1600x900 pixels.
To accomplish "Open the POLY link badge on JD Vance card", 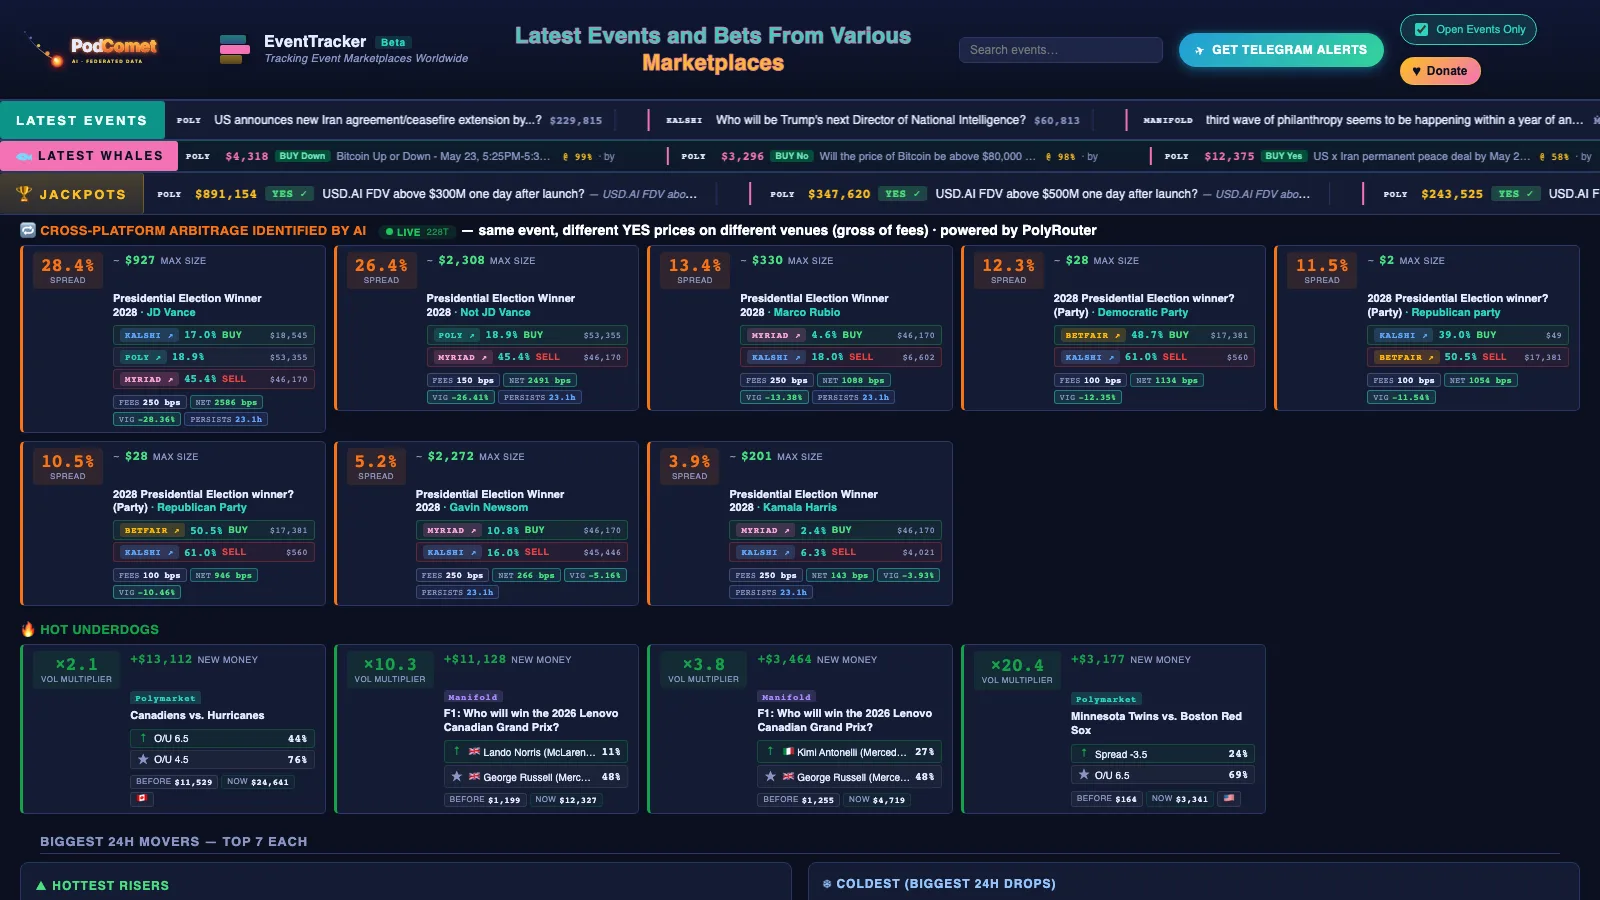I will tap(142, 357).
